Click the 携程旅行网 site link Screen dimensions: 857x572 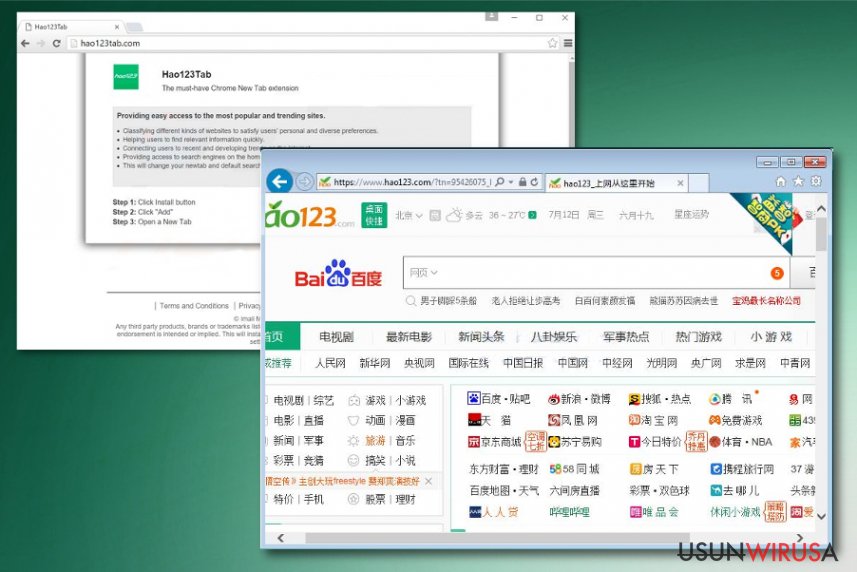tap(742, 469)
